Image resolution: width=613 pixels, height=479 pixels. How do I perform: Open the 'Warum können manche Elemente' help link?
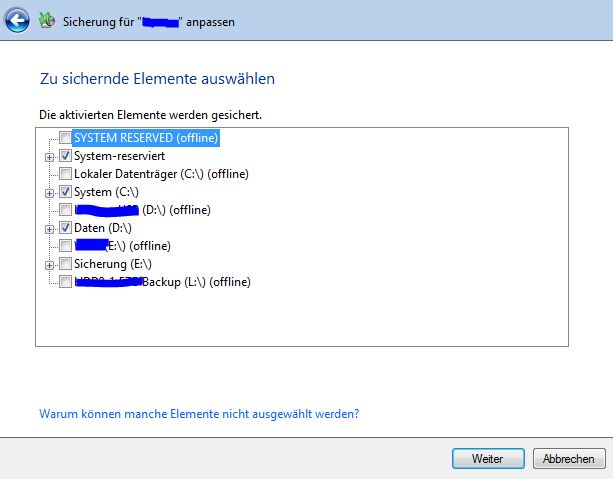point(199,414)
